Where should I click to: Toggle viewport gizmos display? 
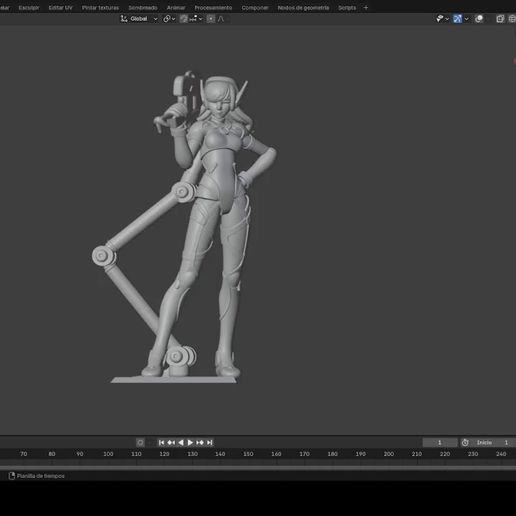point(457,19)
